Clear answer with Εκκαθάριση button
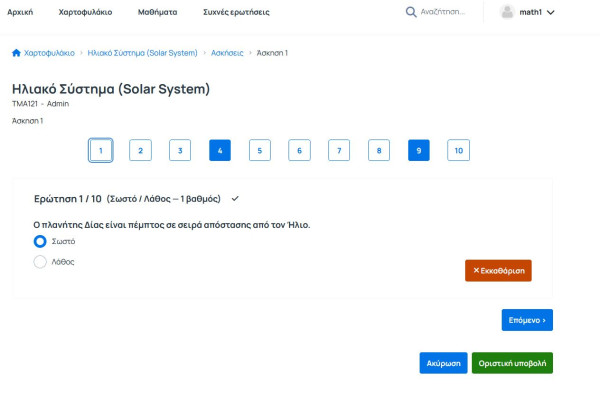 tap(498, 271)
